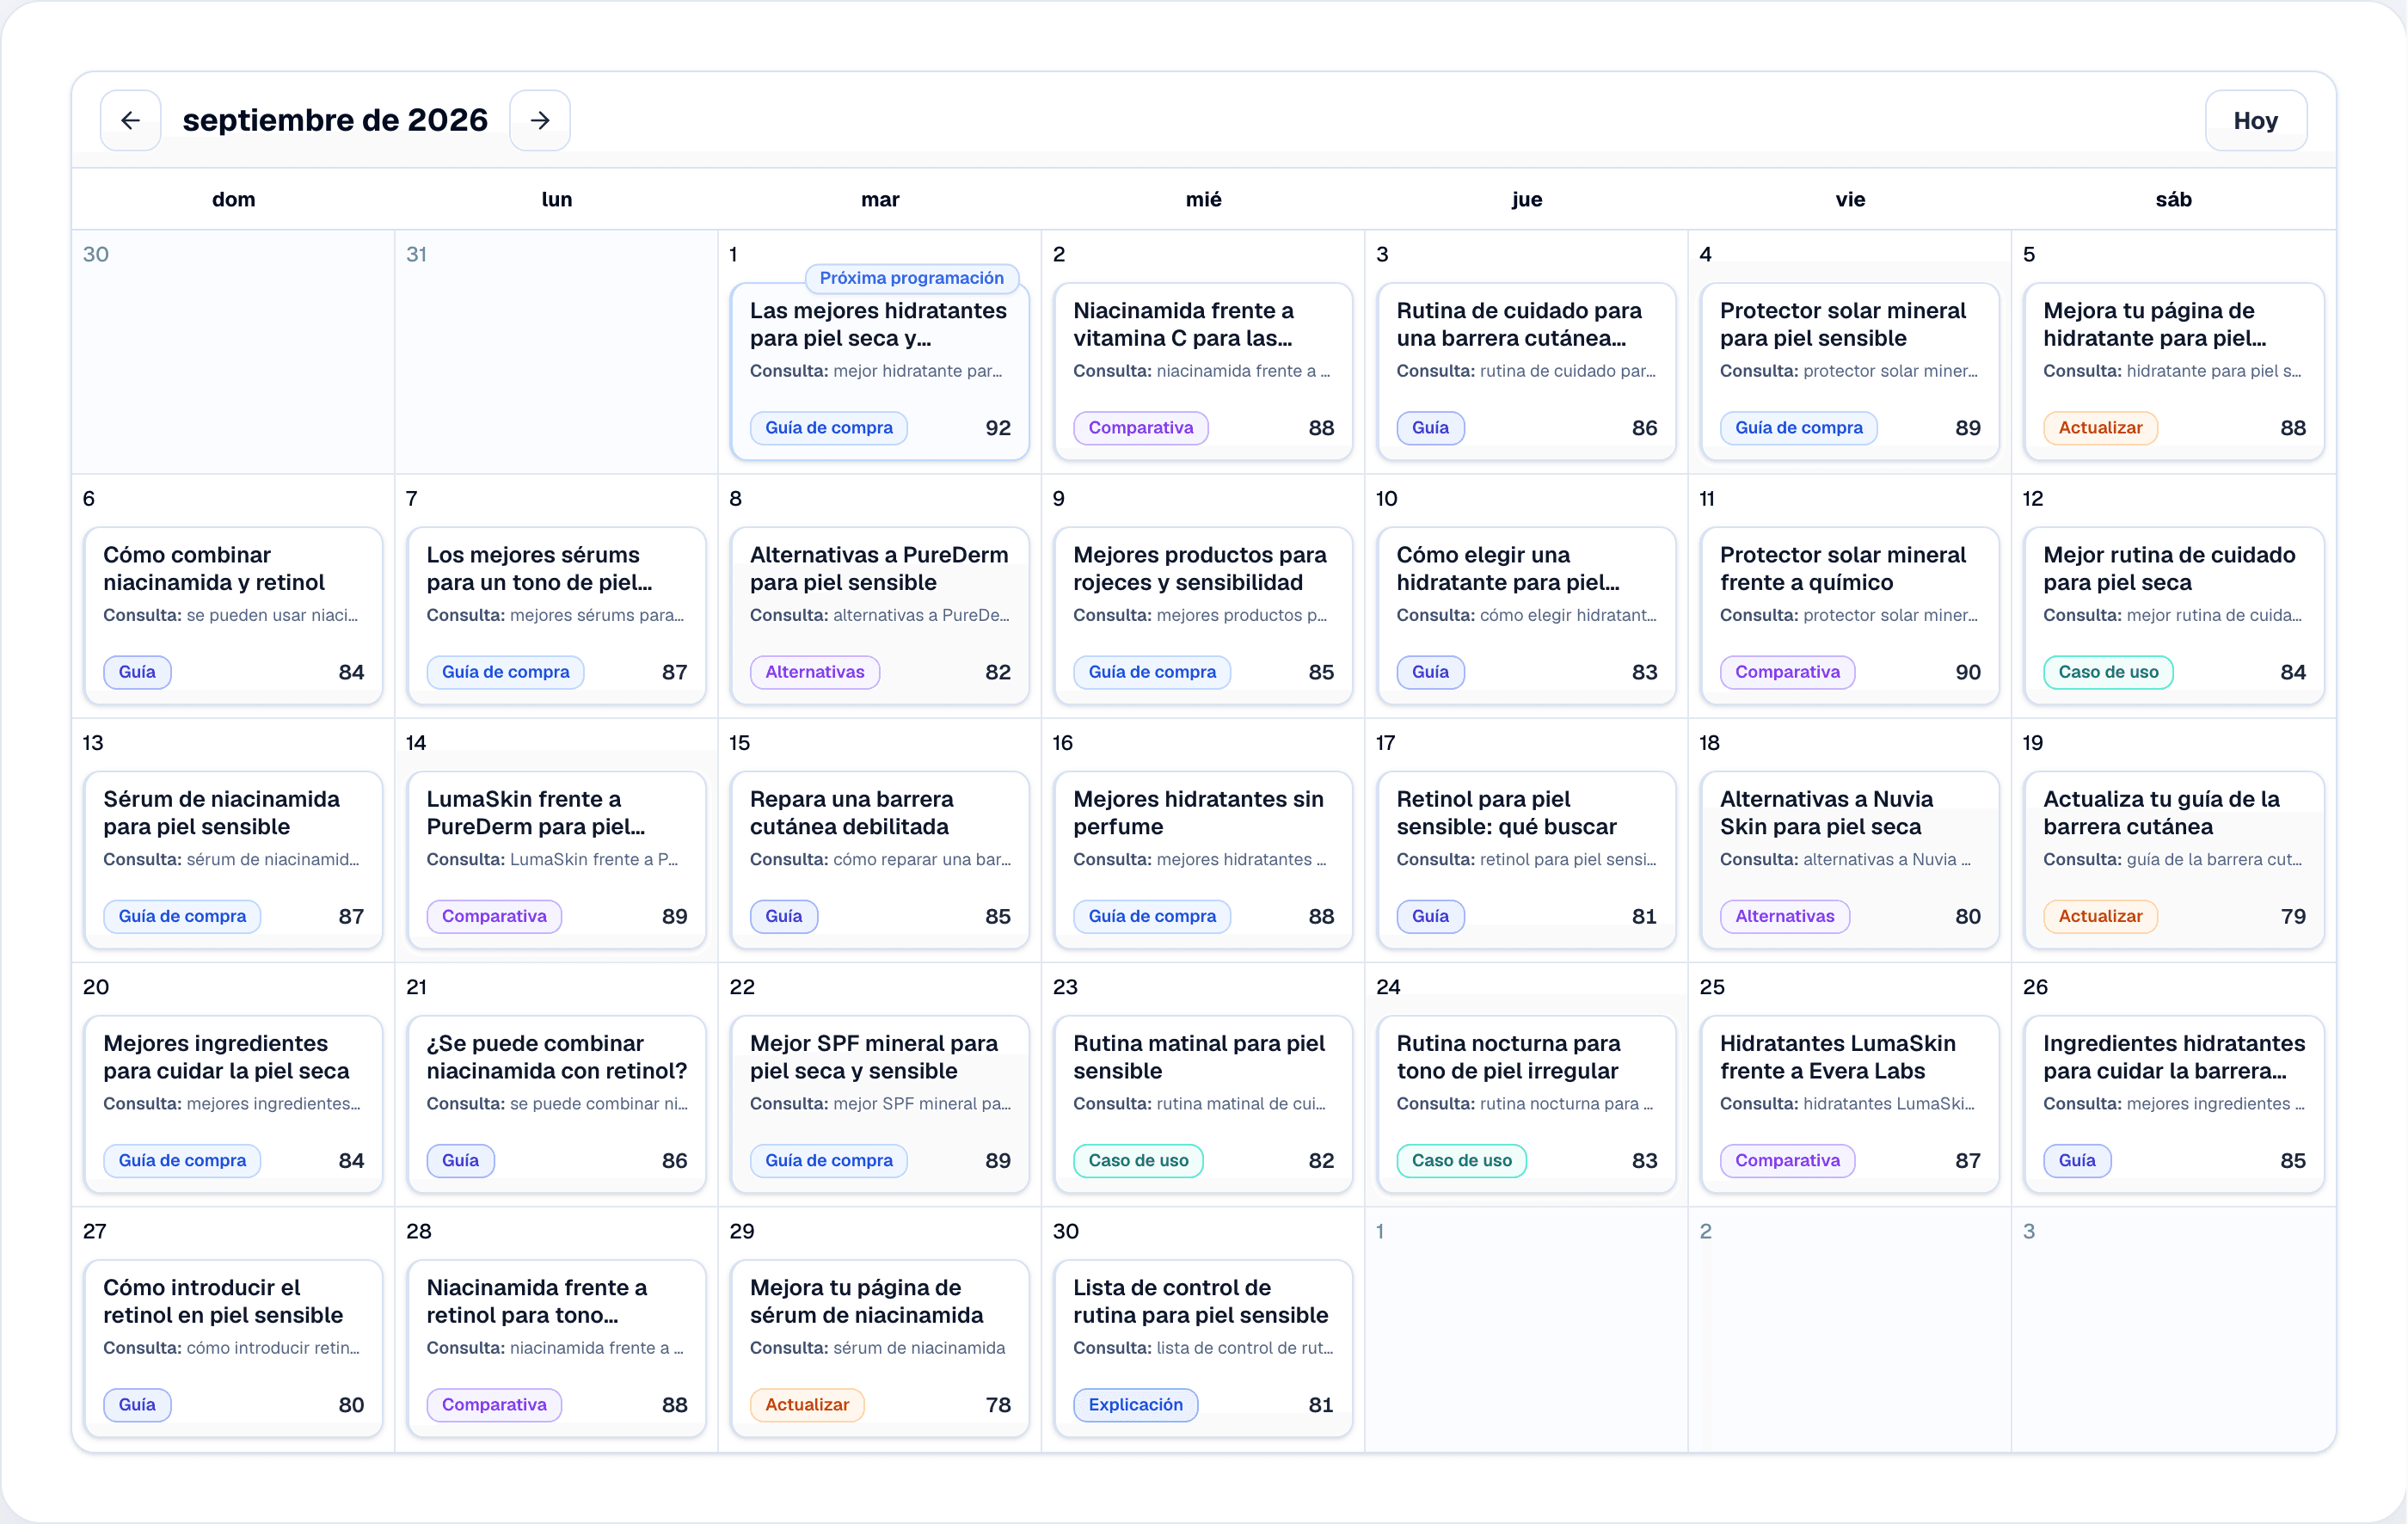2408x1524 pixels.
Task: Open 'Mejores productos para rojeces y sensibilidad' card
Action: [x=1203, y=615]
